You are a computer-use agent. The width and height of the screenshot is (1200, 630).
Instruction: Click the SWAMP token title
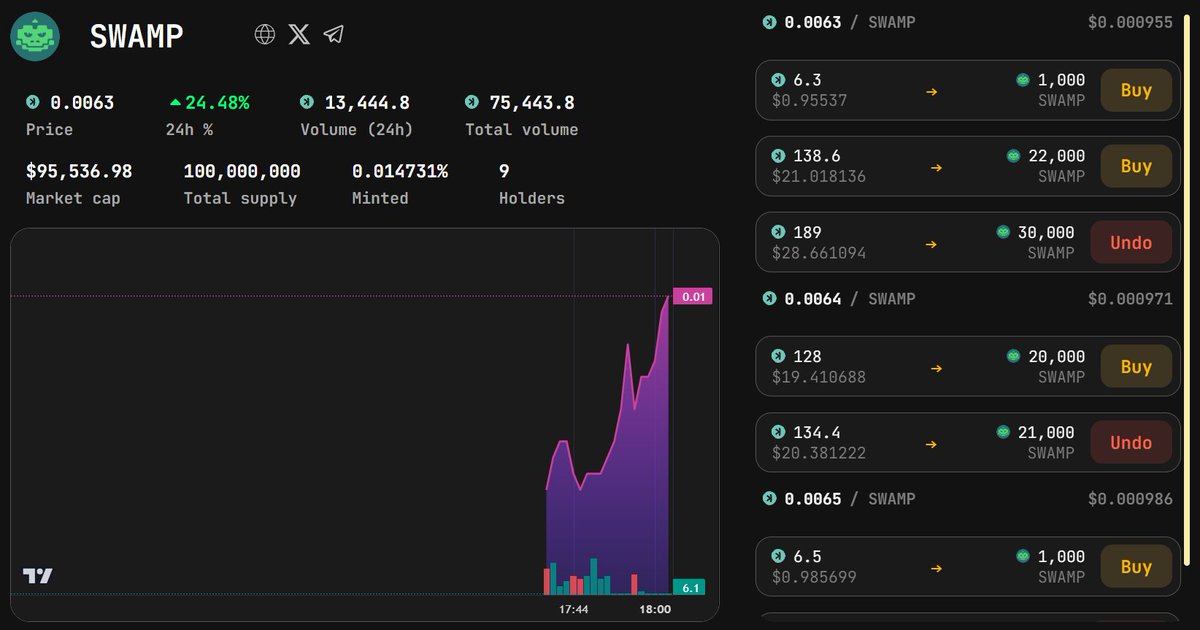(x=137, y=36)
